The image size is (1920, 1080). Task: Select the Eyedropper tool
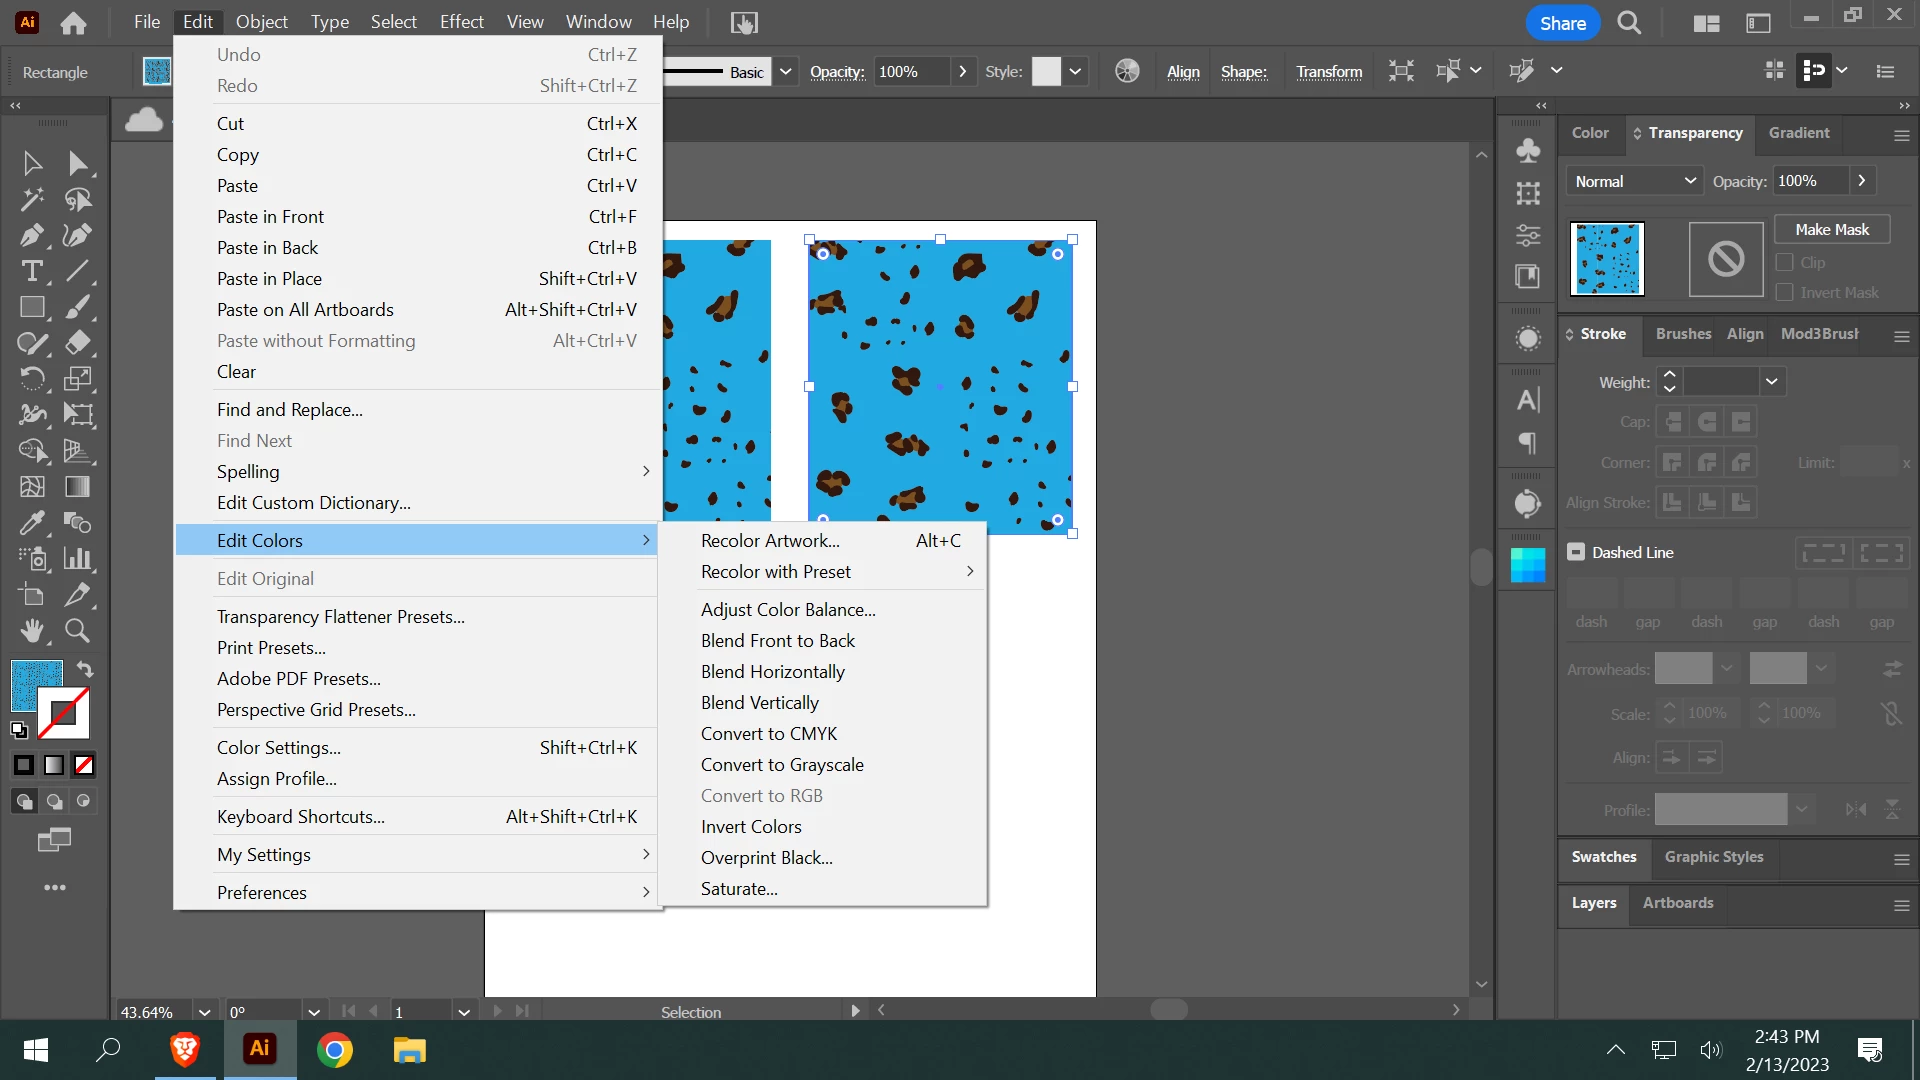pyautogui.click(x=31, y=522)
